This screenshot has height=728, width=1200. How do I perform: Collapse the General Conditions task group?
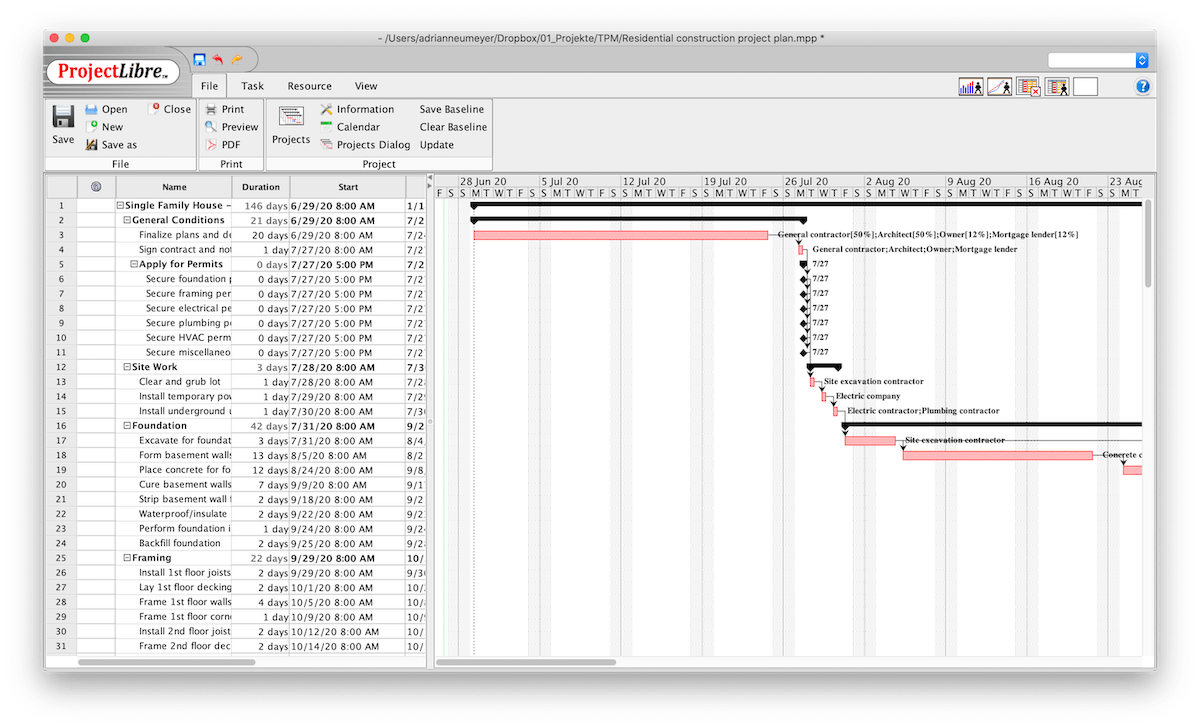tap(127, 220)
